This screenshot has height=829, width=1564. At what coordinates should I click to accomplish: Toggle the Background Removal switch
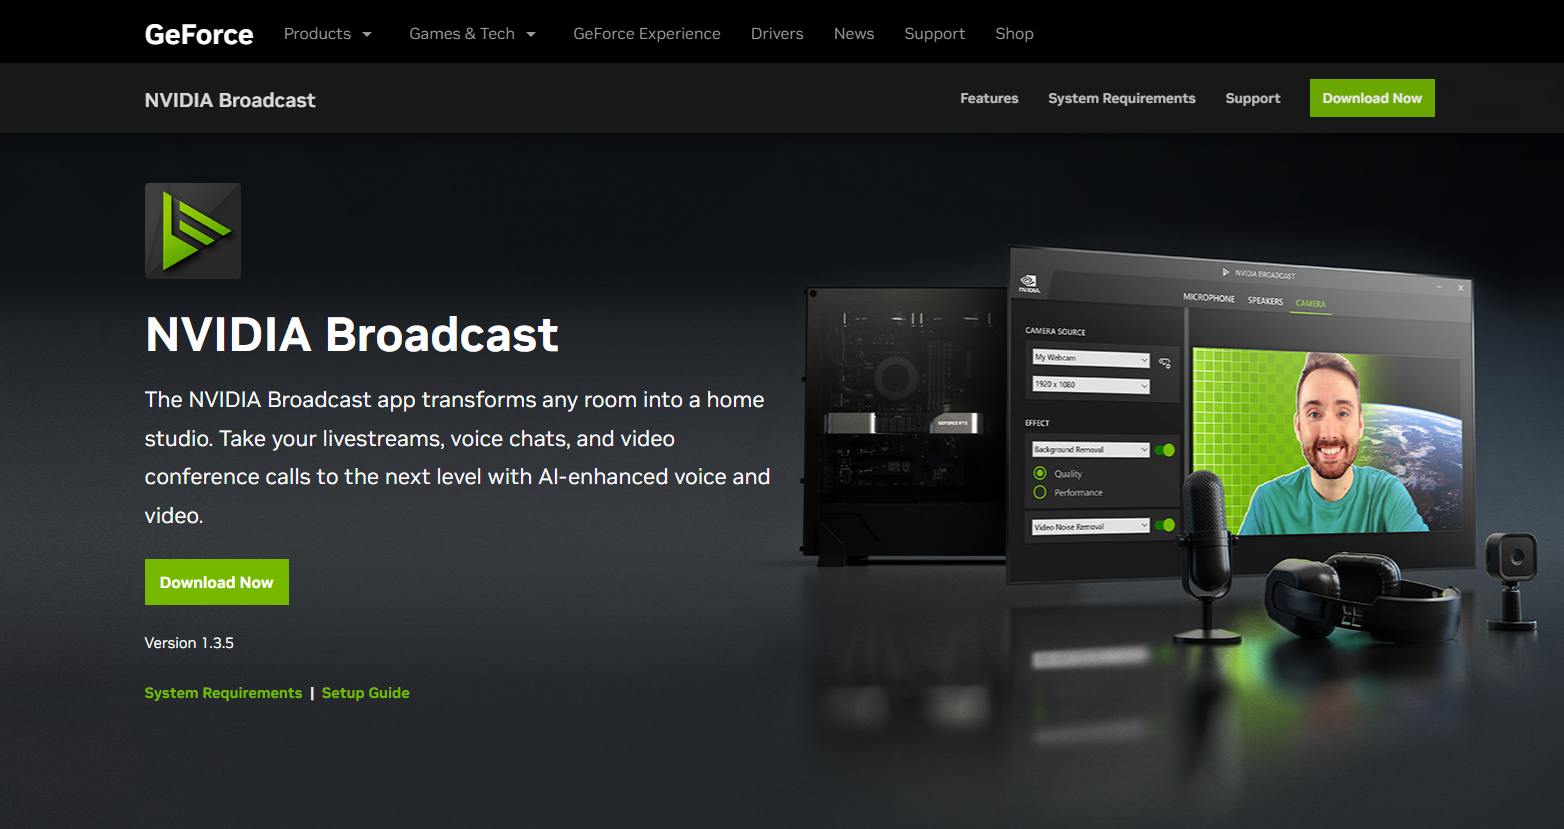tap(1165, 450)
